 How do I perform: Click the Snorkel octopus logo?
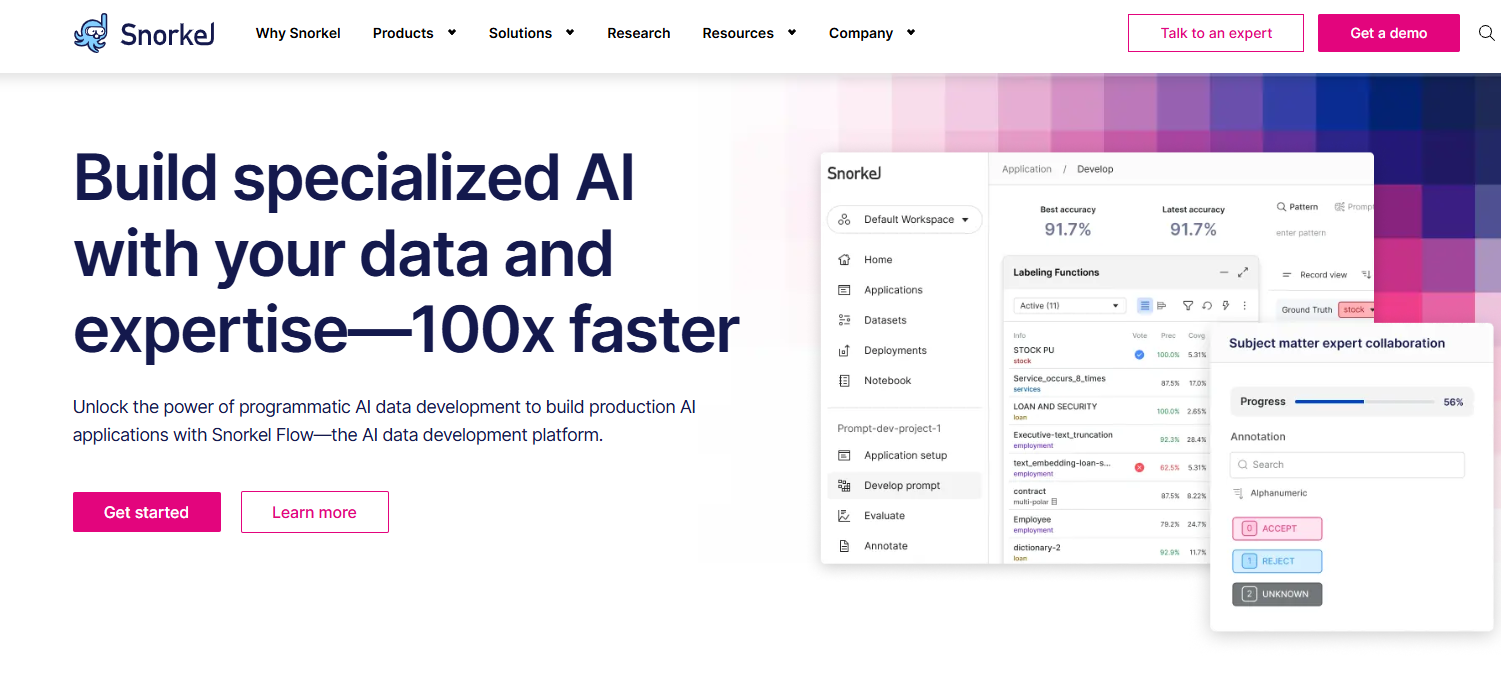(x=91, y=33)
